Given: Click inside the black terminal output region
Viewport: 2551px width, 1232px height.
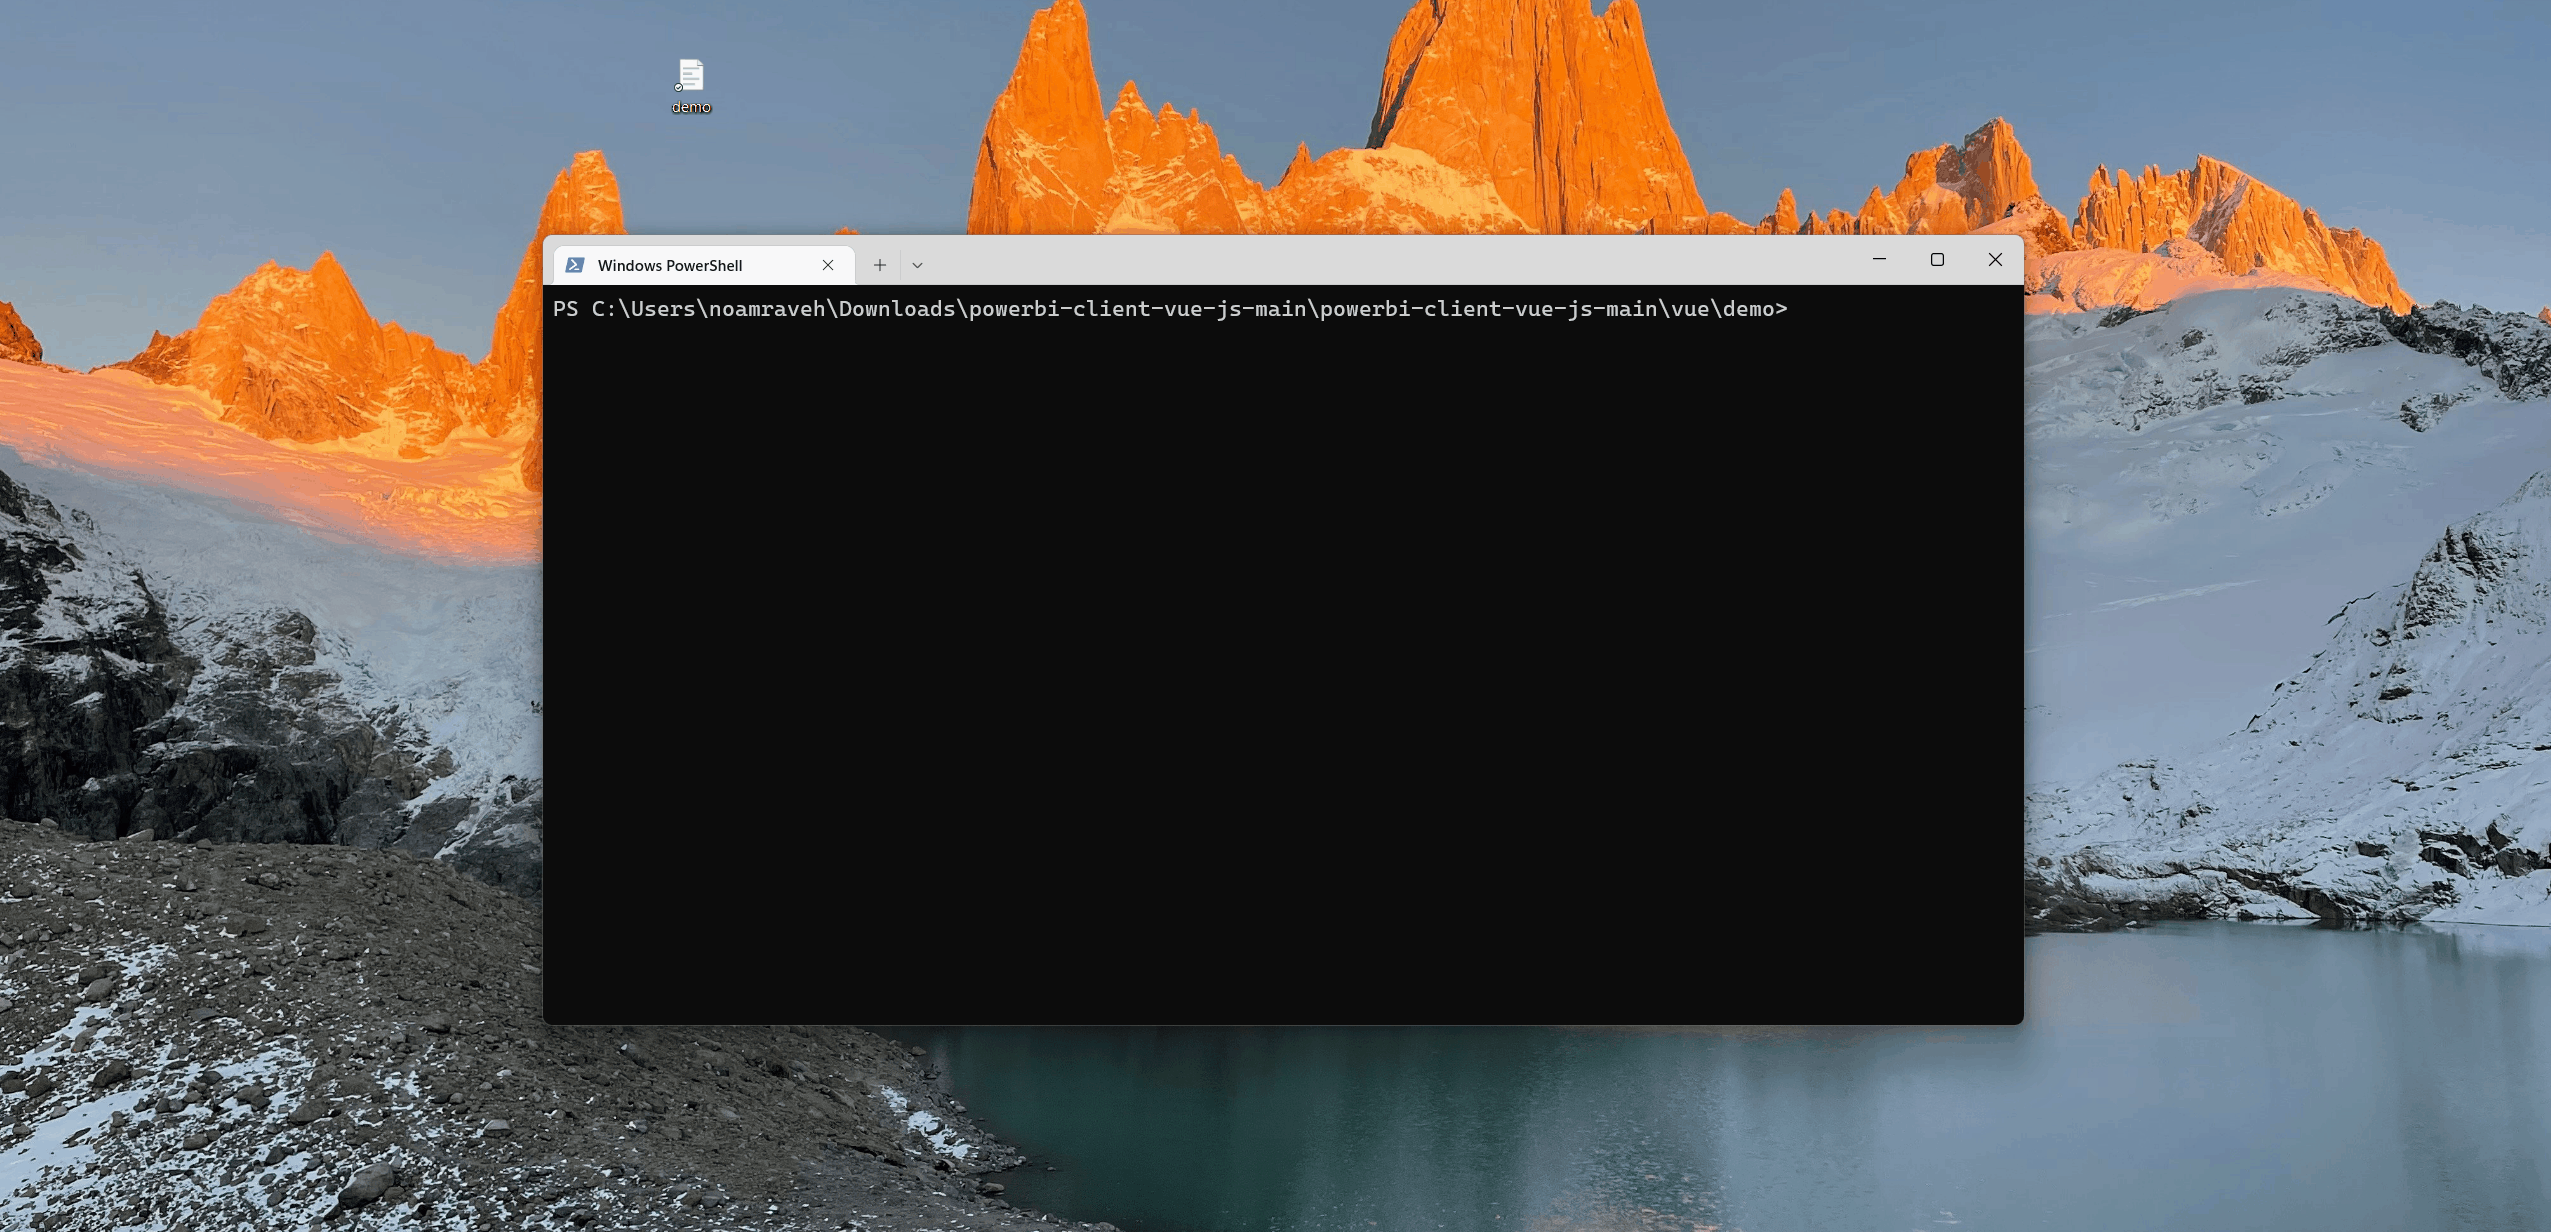Looking at the screenshot, I should point(1280,650).
